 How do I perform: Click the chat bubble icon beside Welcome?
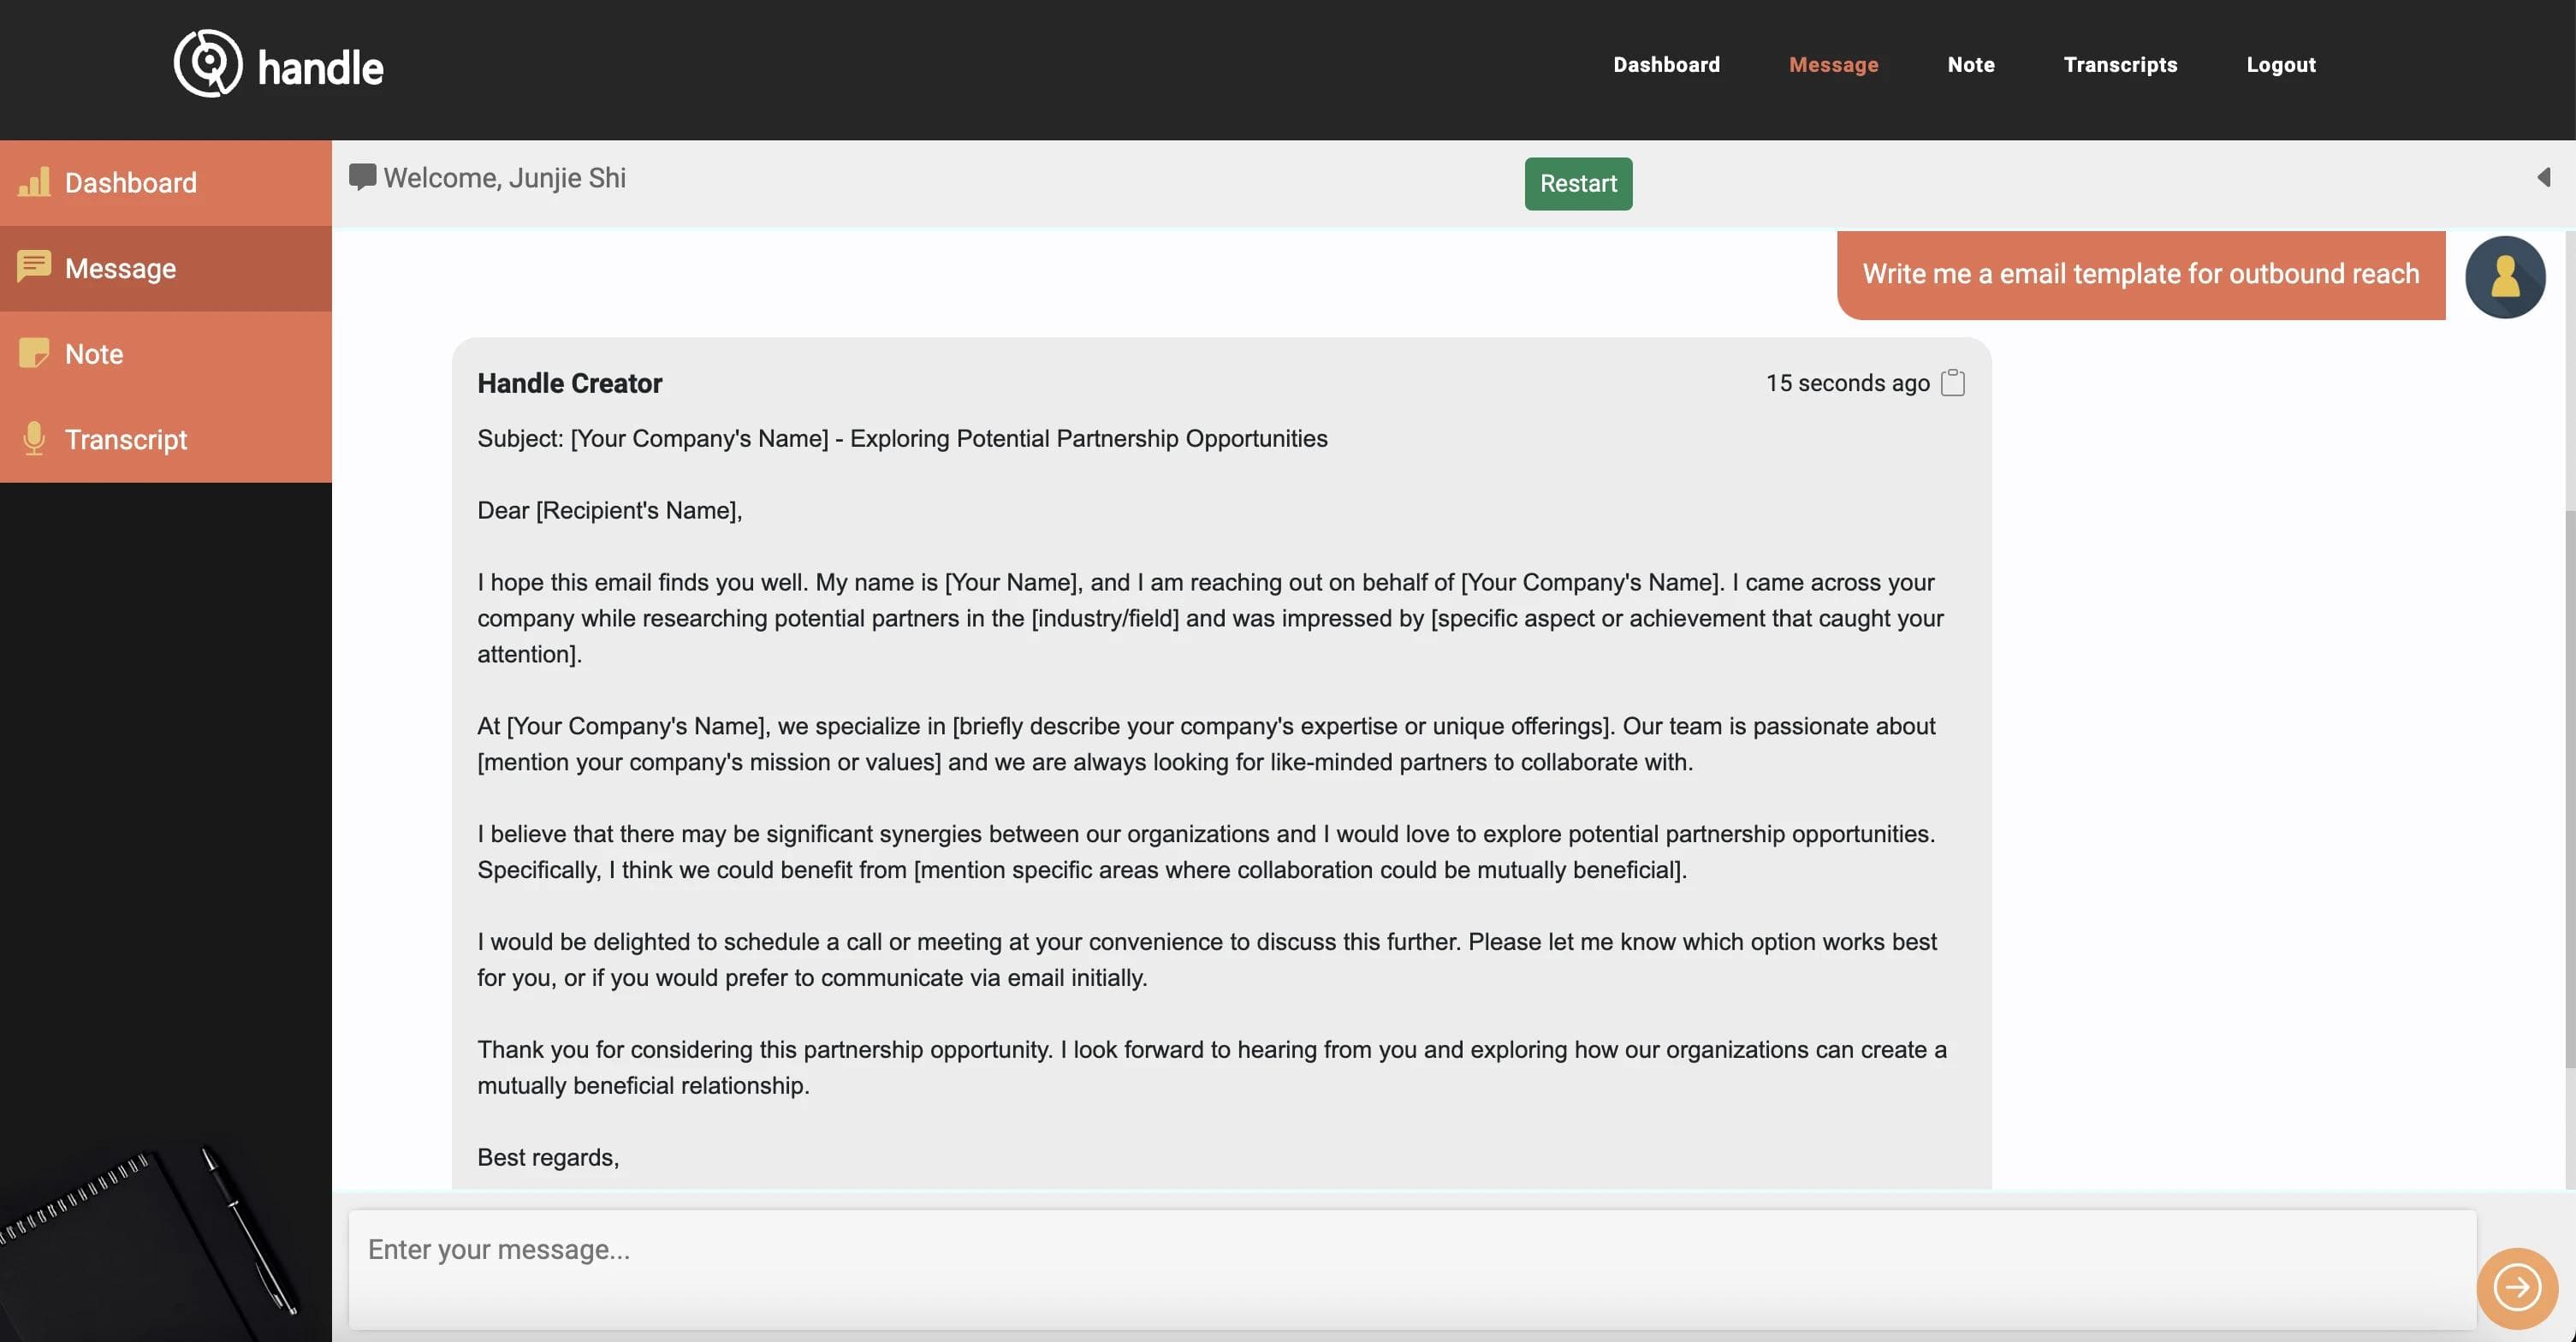[362, 178]
